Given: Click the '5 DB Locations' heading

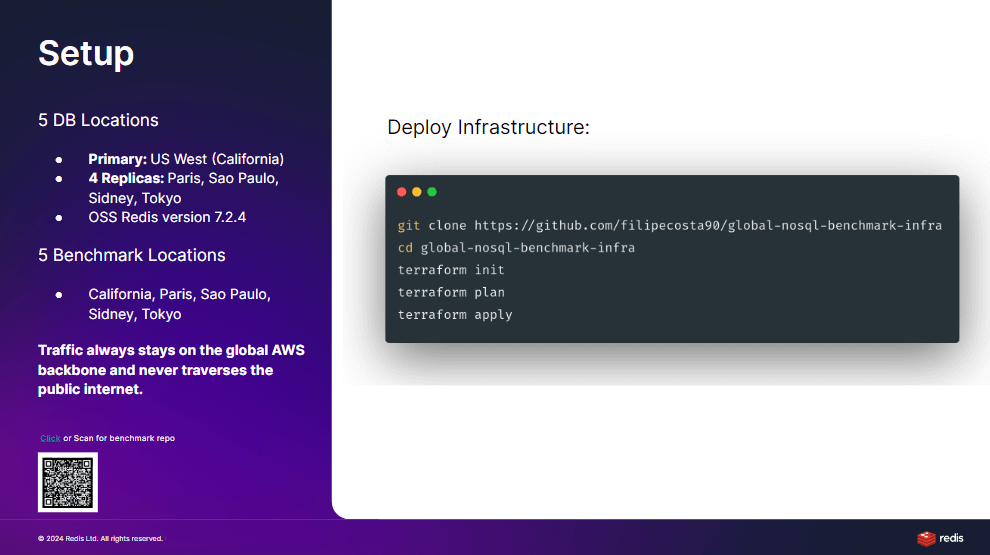Looking at the screenshot, I should pyautogui.click(x=98, y=120).
